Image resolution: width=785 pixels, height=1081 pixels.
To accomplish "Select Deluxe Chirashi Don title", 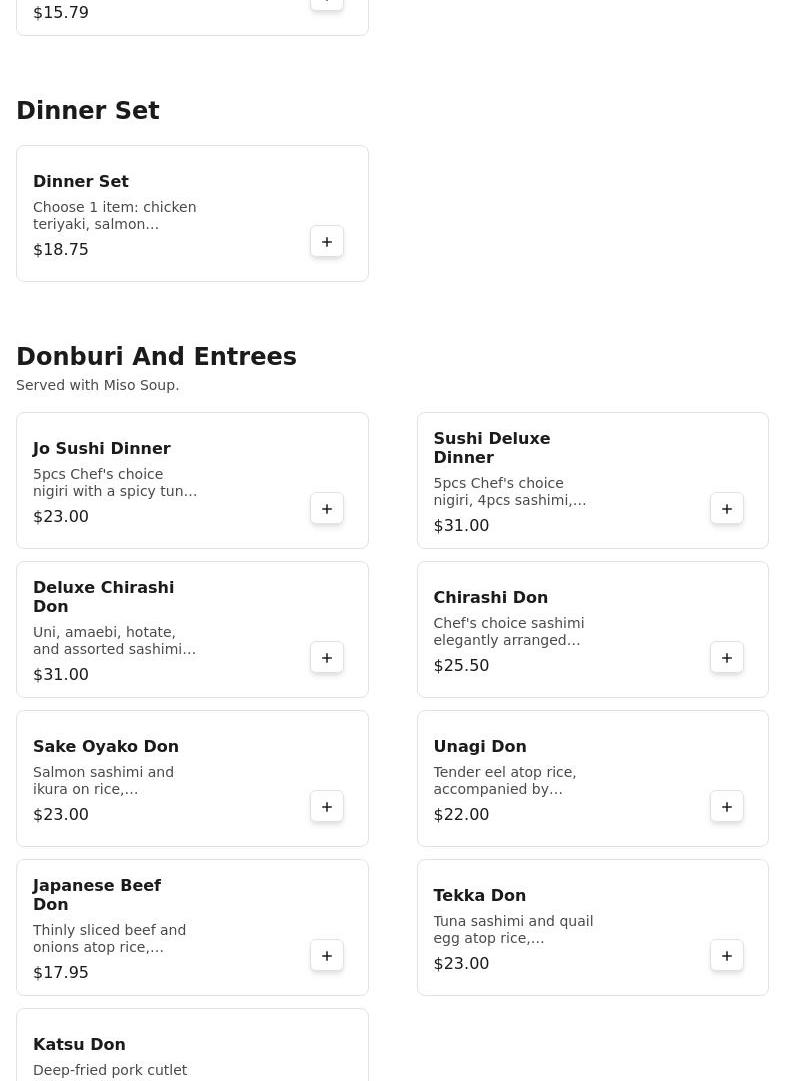I will (103, 596).
